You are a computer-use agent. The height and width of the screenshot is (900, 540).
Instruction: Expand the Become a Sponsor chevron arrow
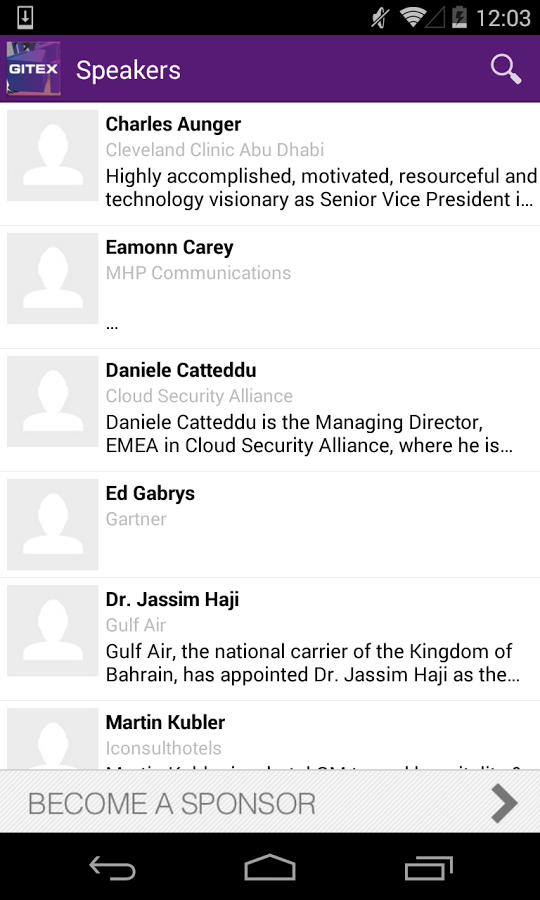pos(504,802)
